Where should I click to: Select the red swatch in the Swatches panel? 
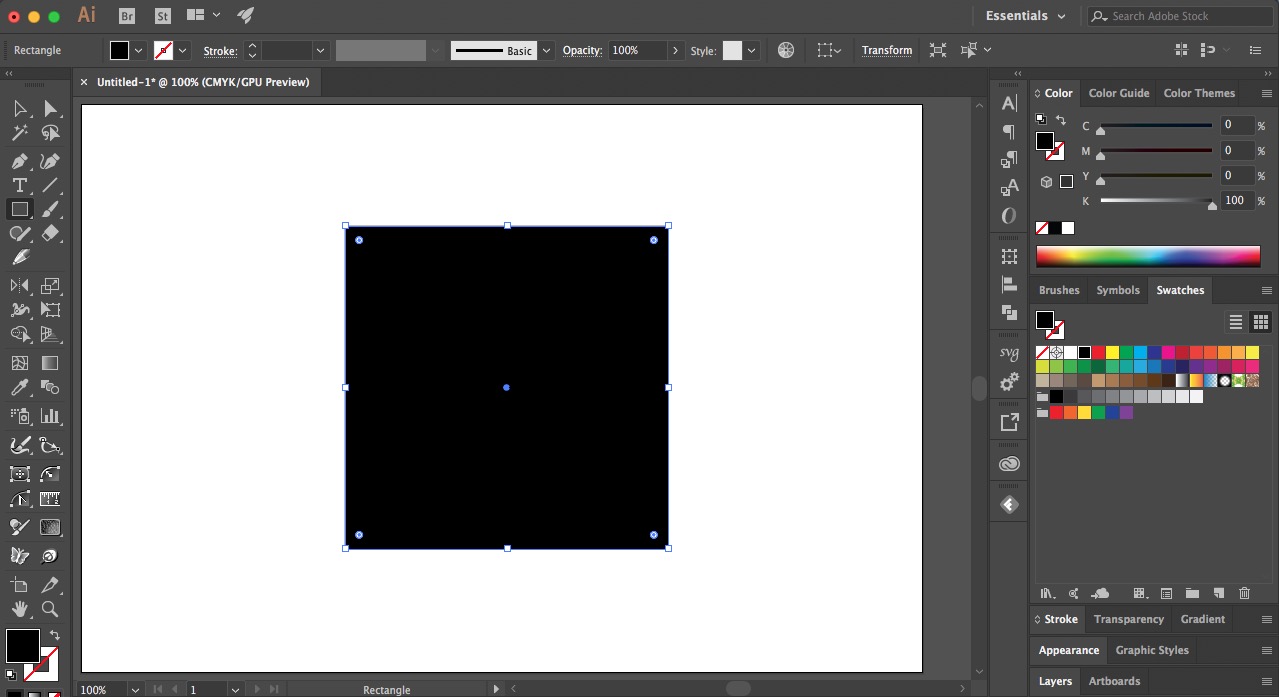(1098, 352)
